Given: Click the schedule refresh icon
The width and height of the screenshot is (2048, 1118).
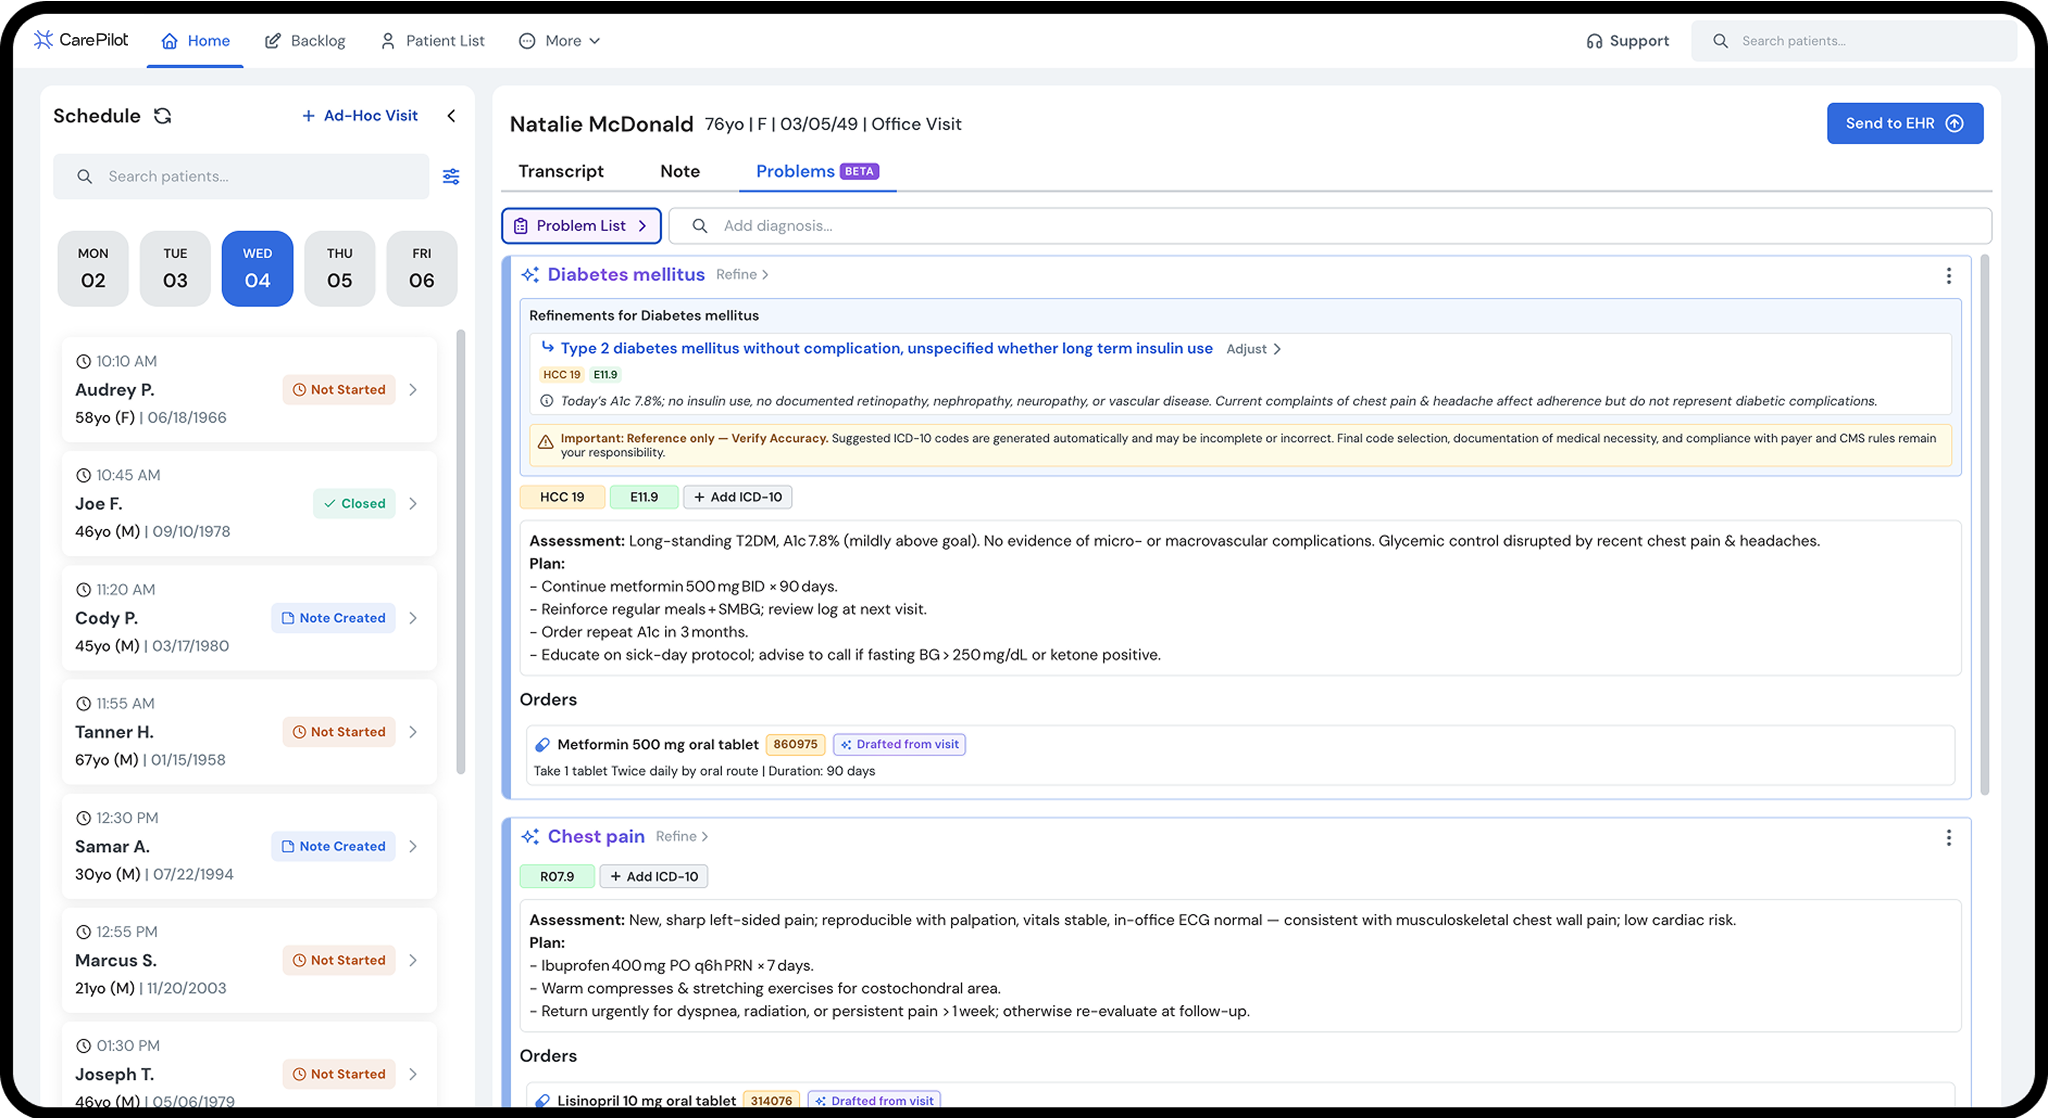Looking at the screenshot, I should pyautogui.click(x=163, y=116).
